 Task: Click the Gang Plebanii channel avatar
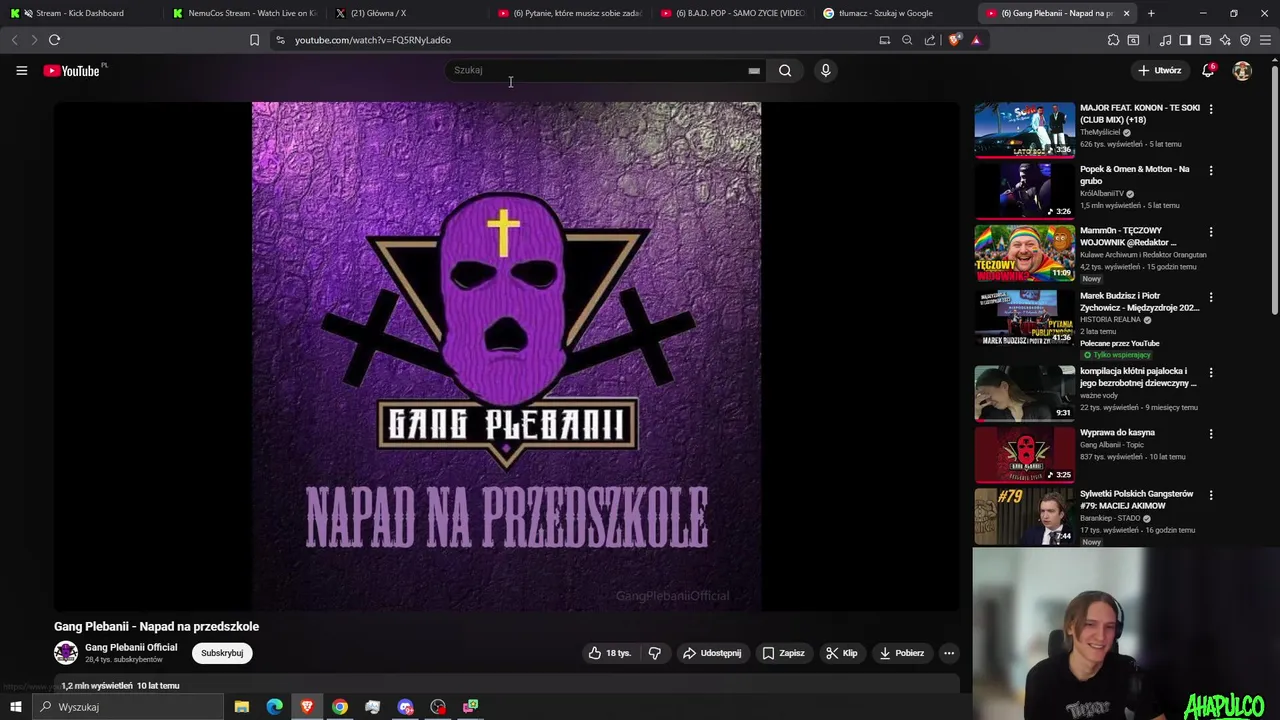pos(66,653)
